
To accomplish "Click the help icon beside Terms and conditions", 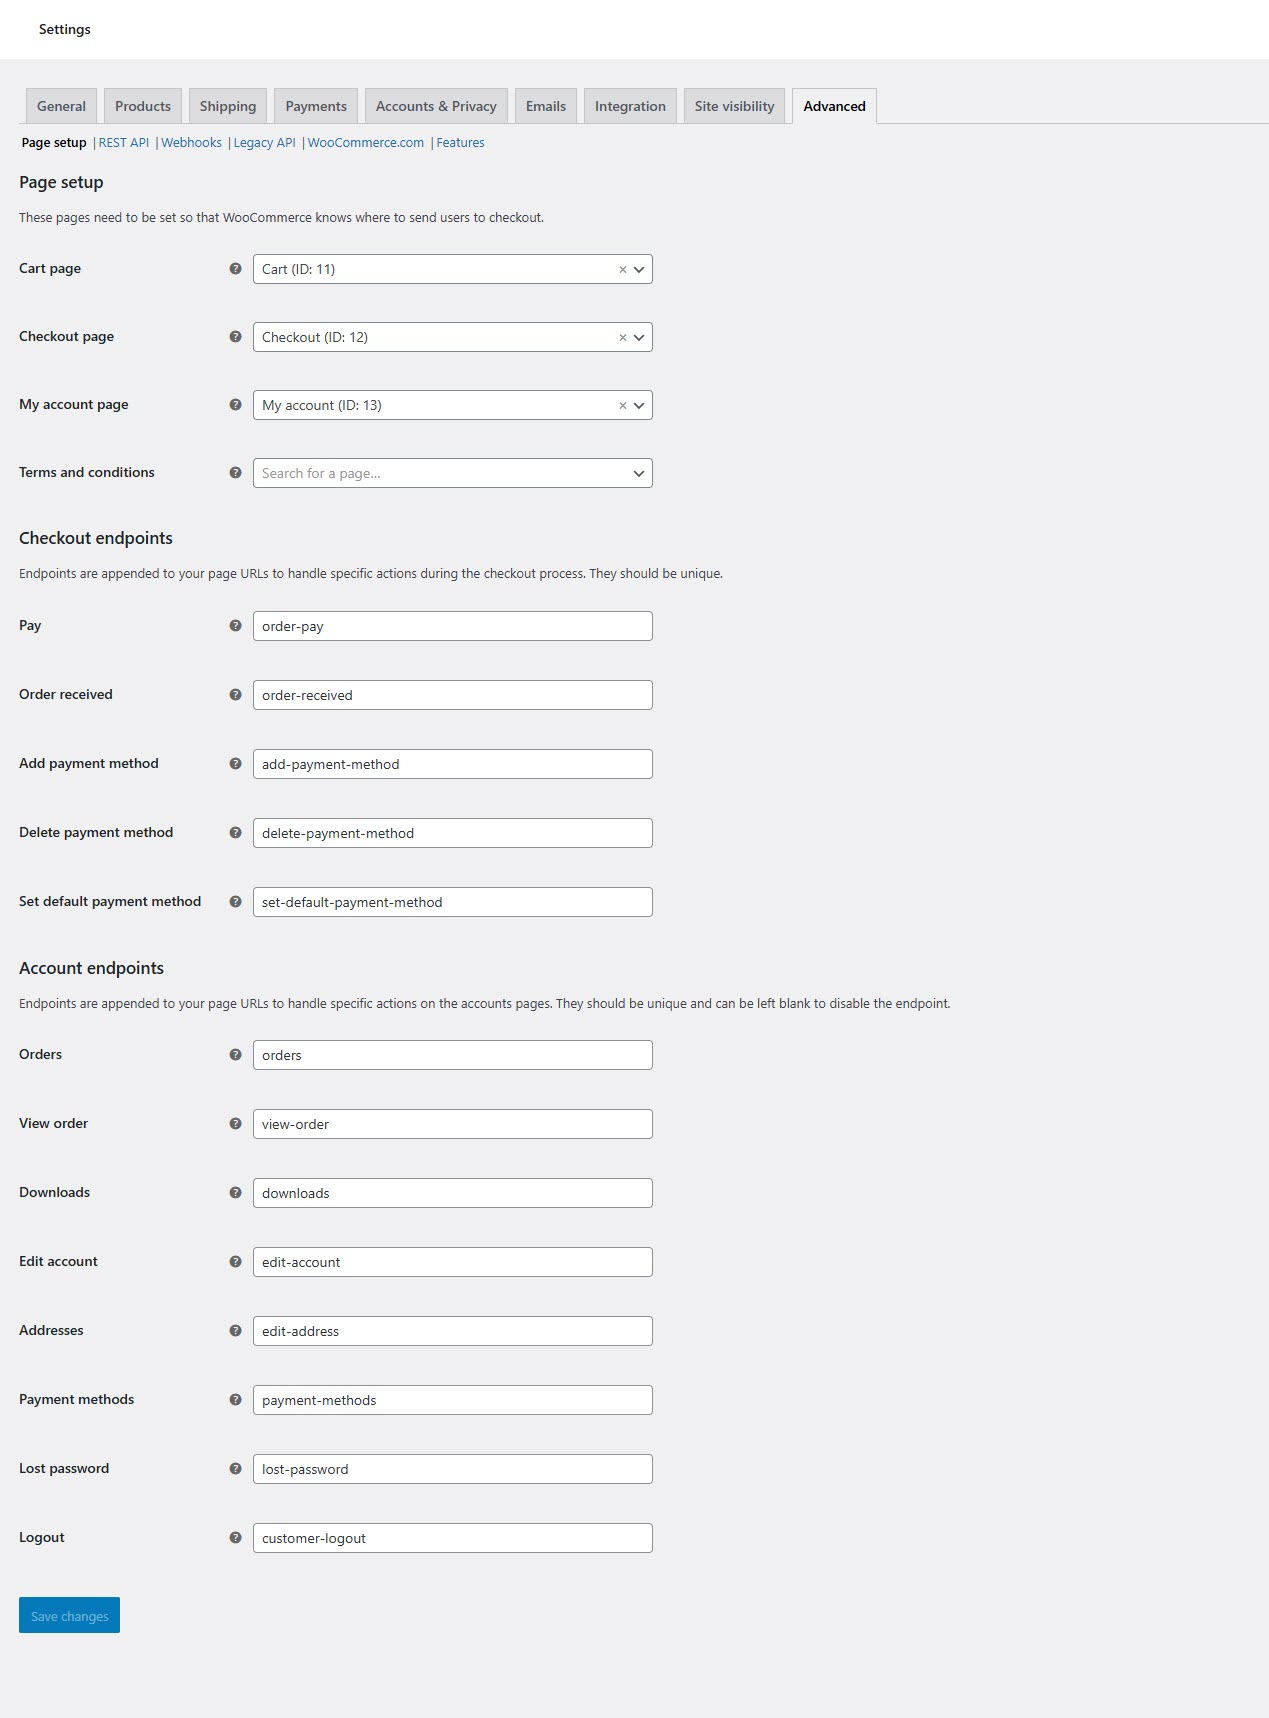I will [235, 473].
